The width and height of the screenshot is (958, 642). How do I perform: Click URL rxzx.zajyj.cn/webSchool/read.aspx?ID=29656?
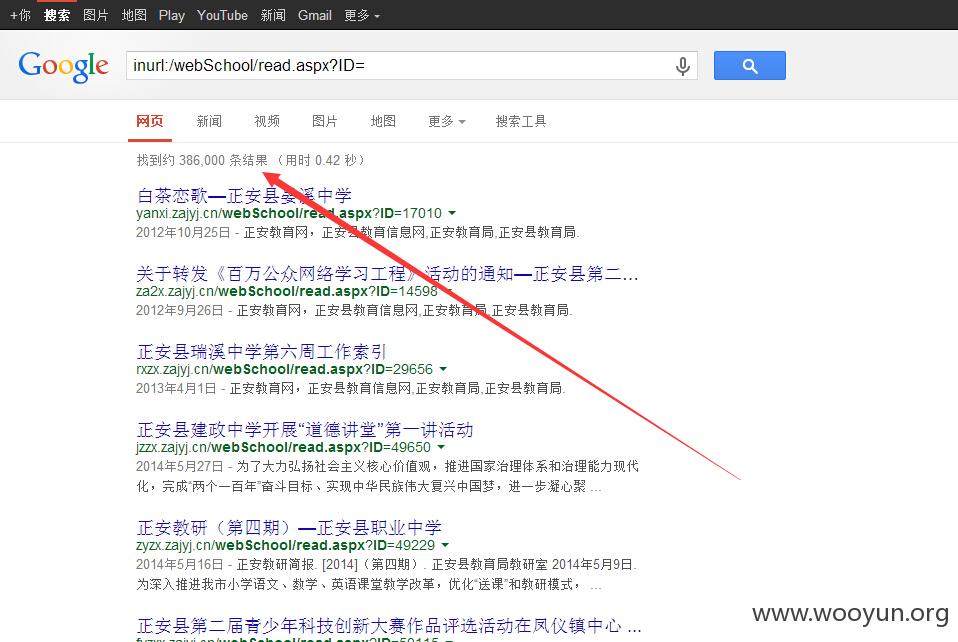(284, 369)
